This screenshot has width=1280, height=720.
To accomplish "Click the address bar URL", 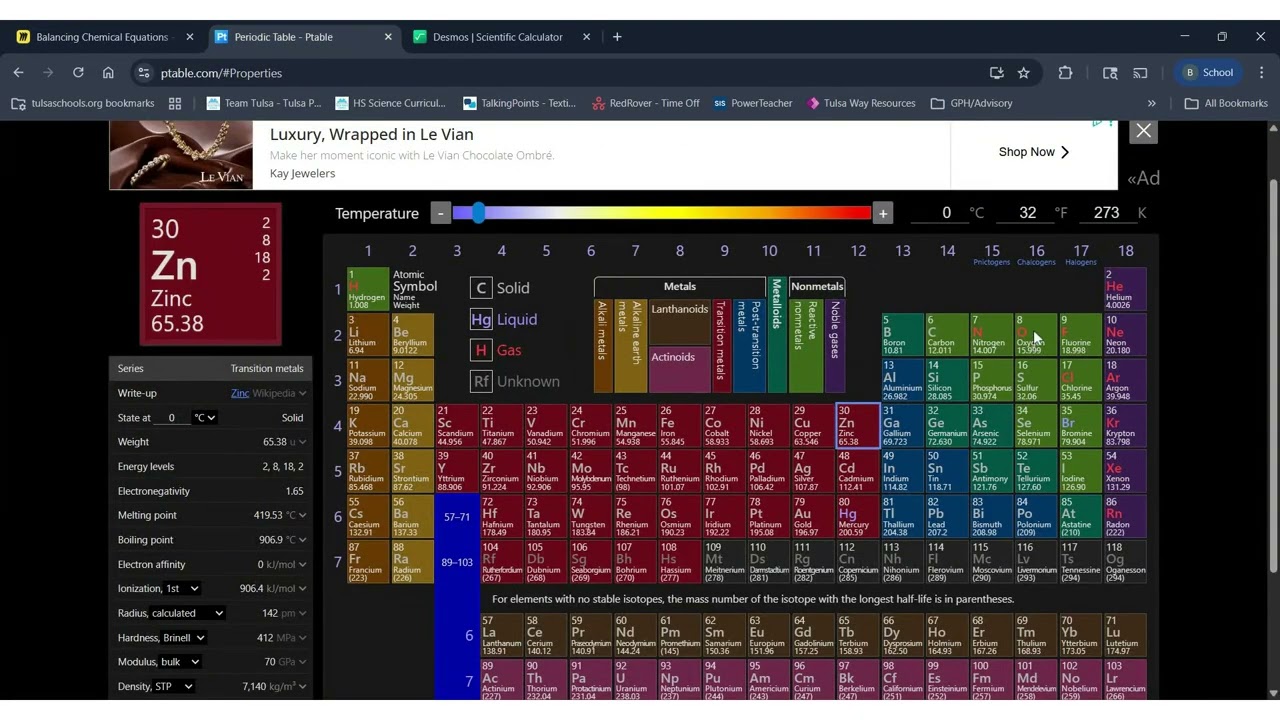I will pos(221,73).
